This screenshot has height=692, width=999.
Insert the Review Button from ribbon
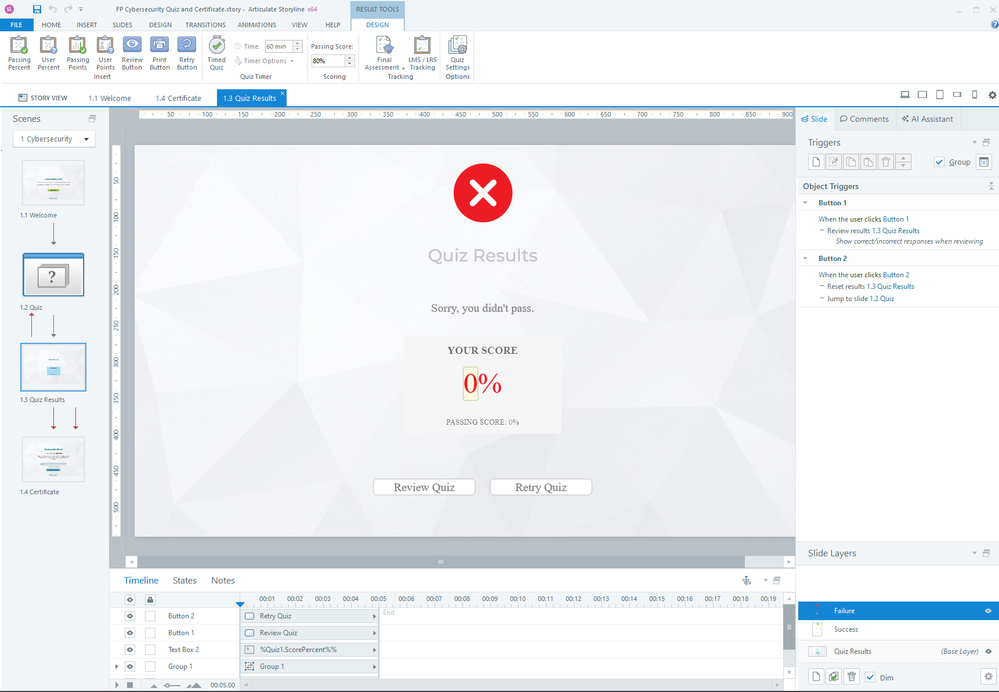point(132,51)
